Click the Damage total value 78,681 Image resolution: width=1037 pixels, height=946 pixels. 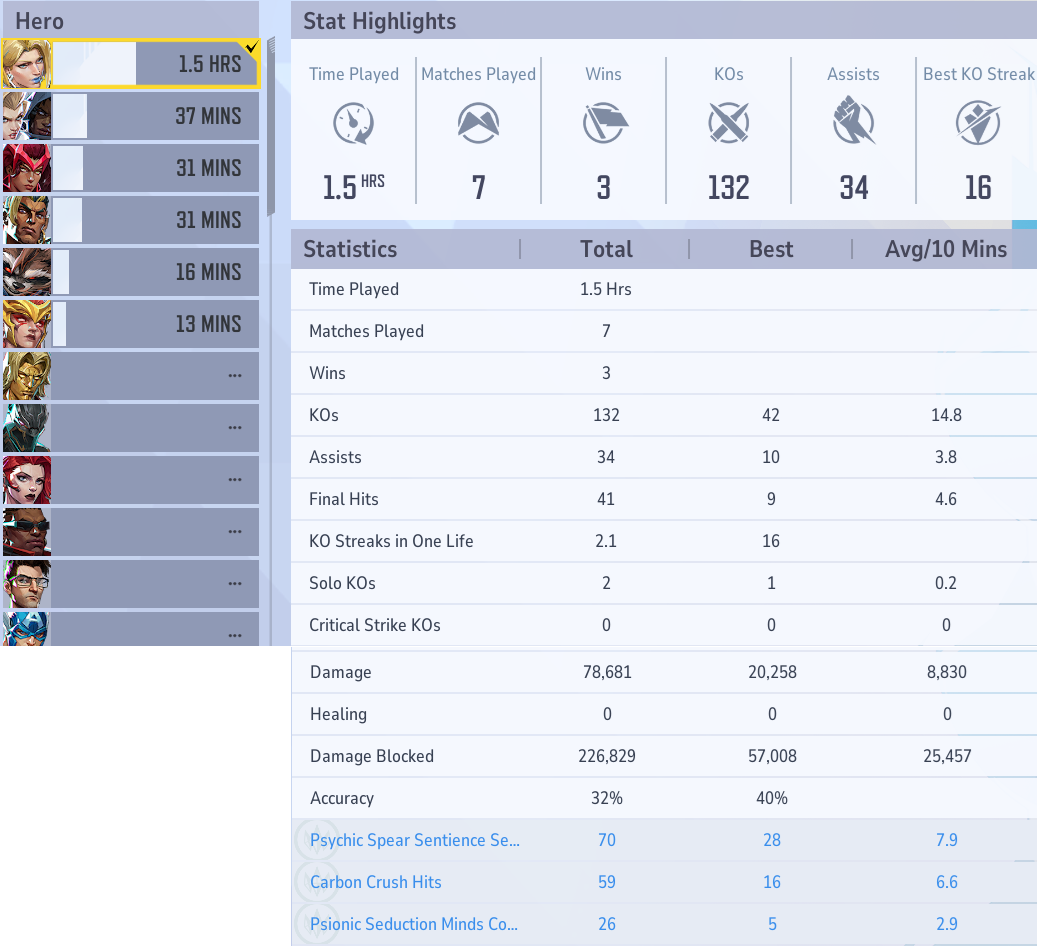(607, 672)
